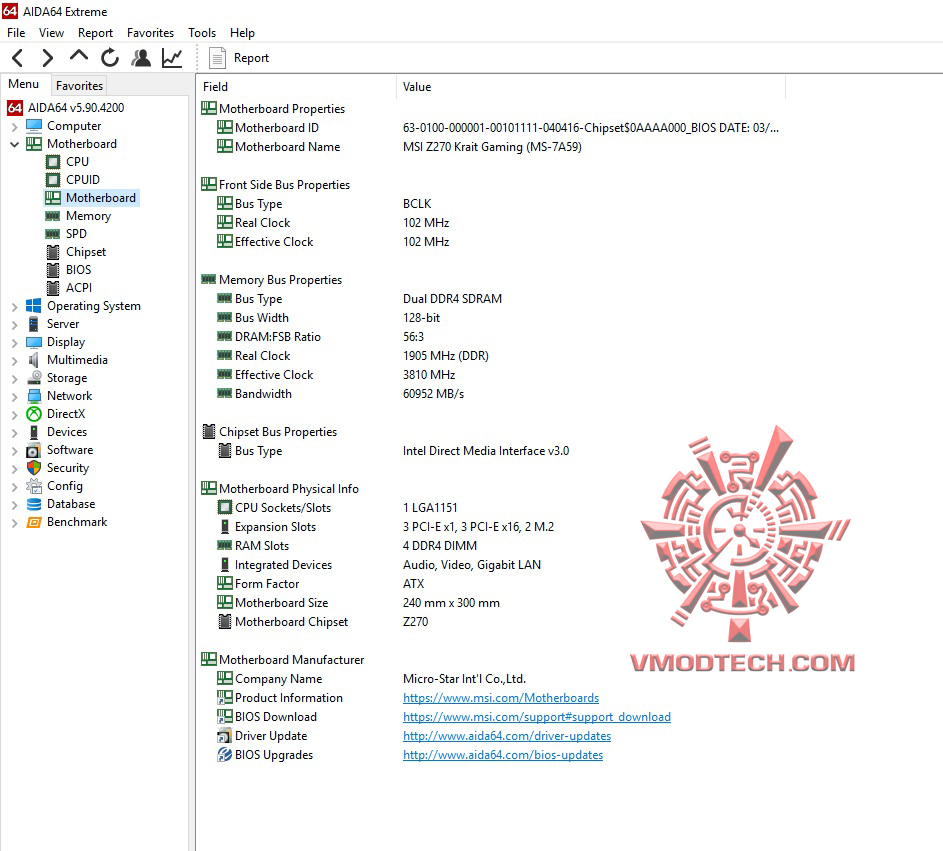Click the Display monitor icon

click(x=34, y=342)
